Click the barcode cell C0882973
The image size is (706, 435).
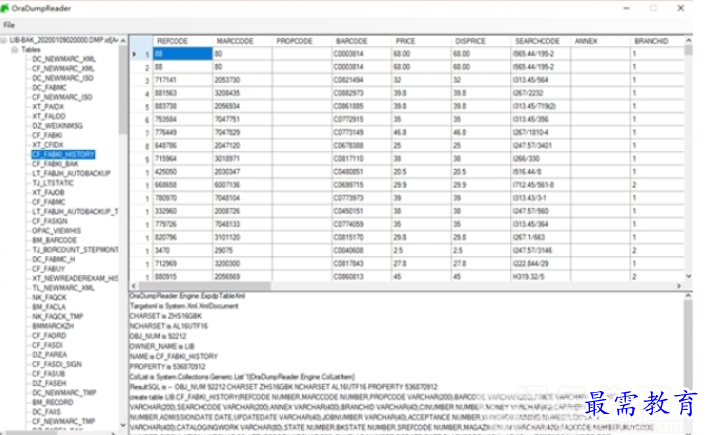tap(361, 93)
